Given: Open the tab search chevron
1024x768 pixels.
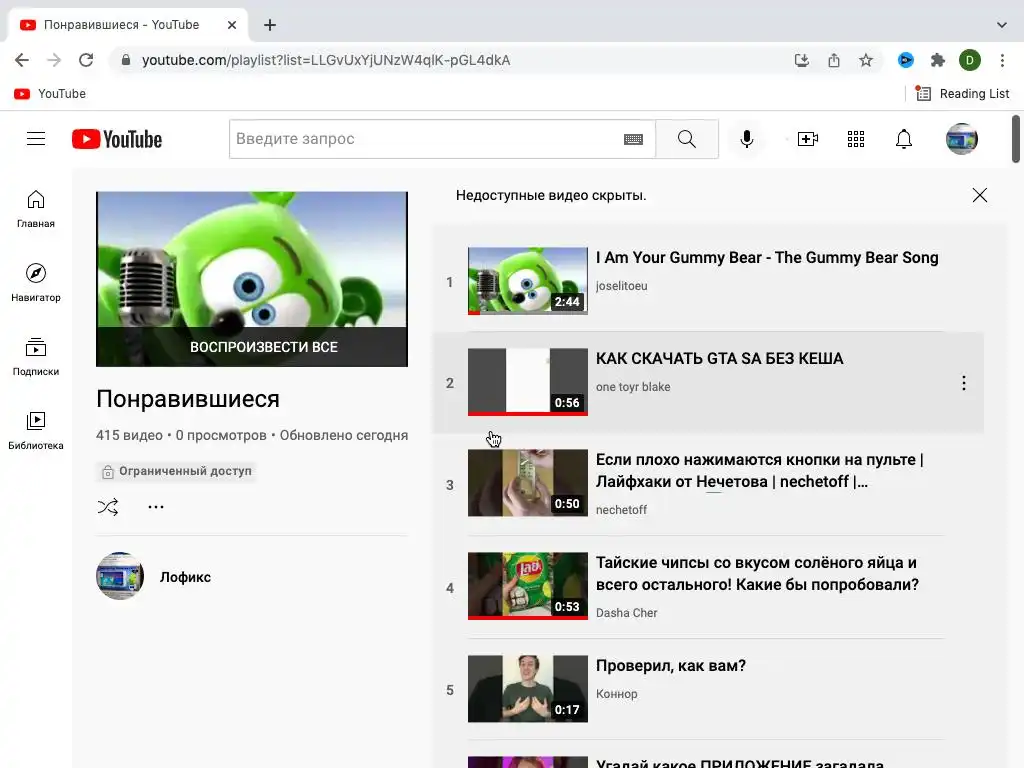Looking at the screenshot, I should coord(1002,25).
